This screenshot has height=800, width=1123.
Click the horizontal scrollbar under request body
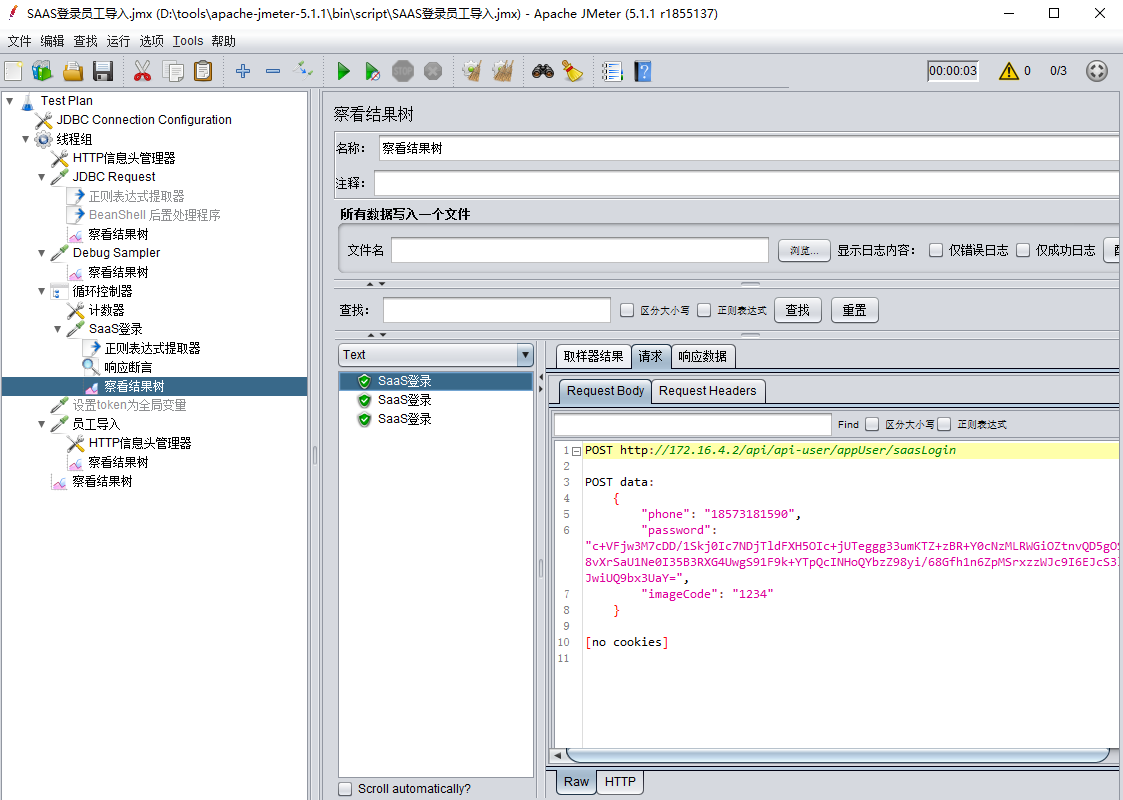click(x=837, y=755)
